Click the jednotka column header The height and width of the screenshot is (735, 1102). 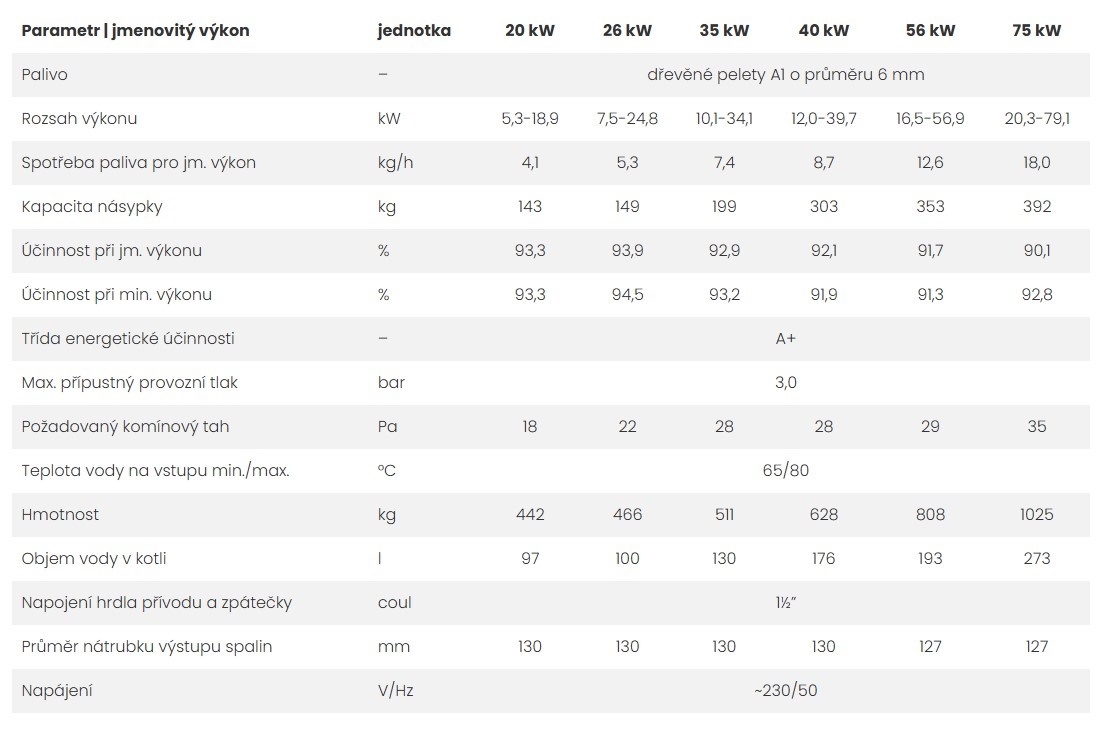coord(414,31)
